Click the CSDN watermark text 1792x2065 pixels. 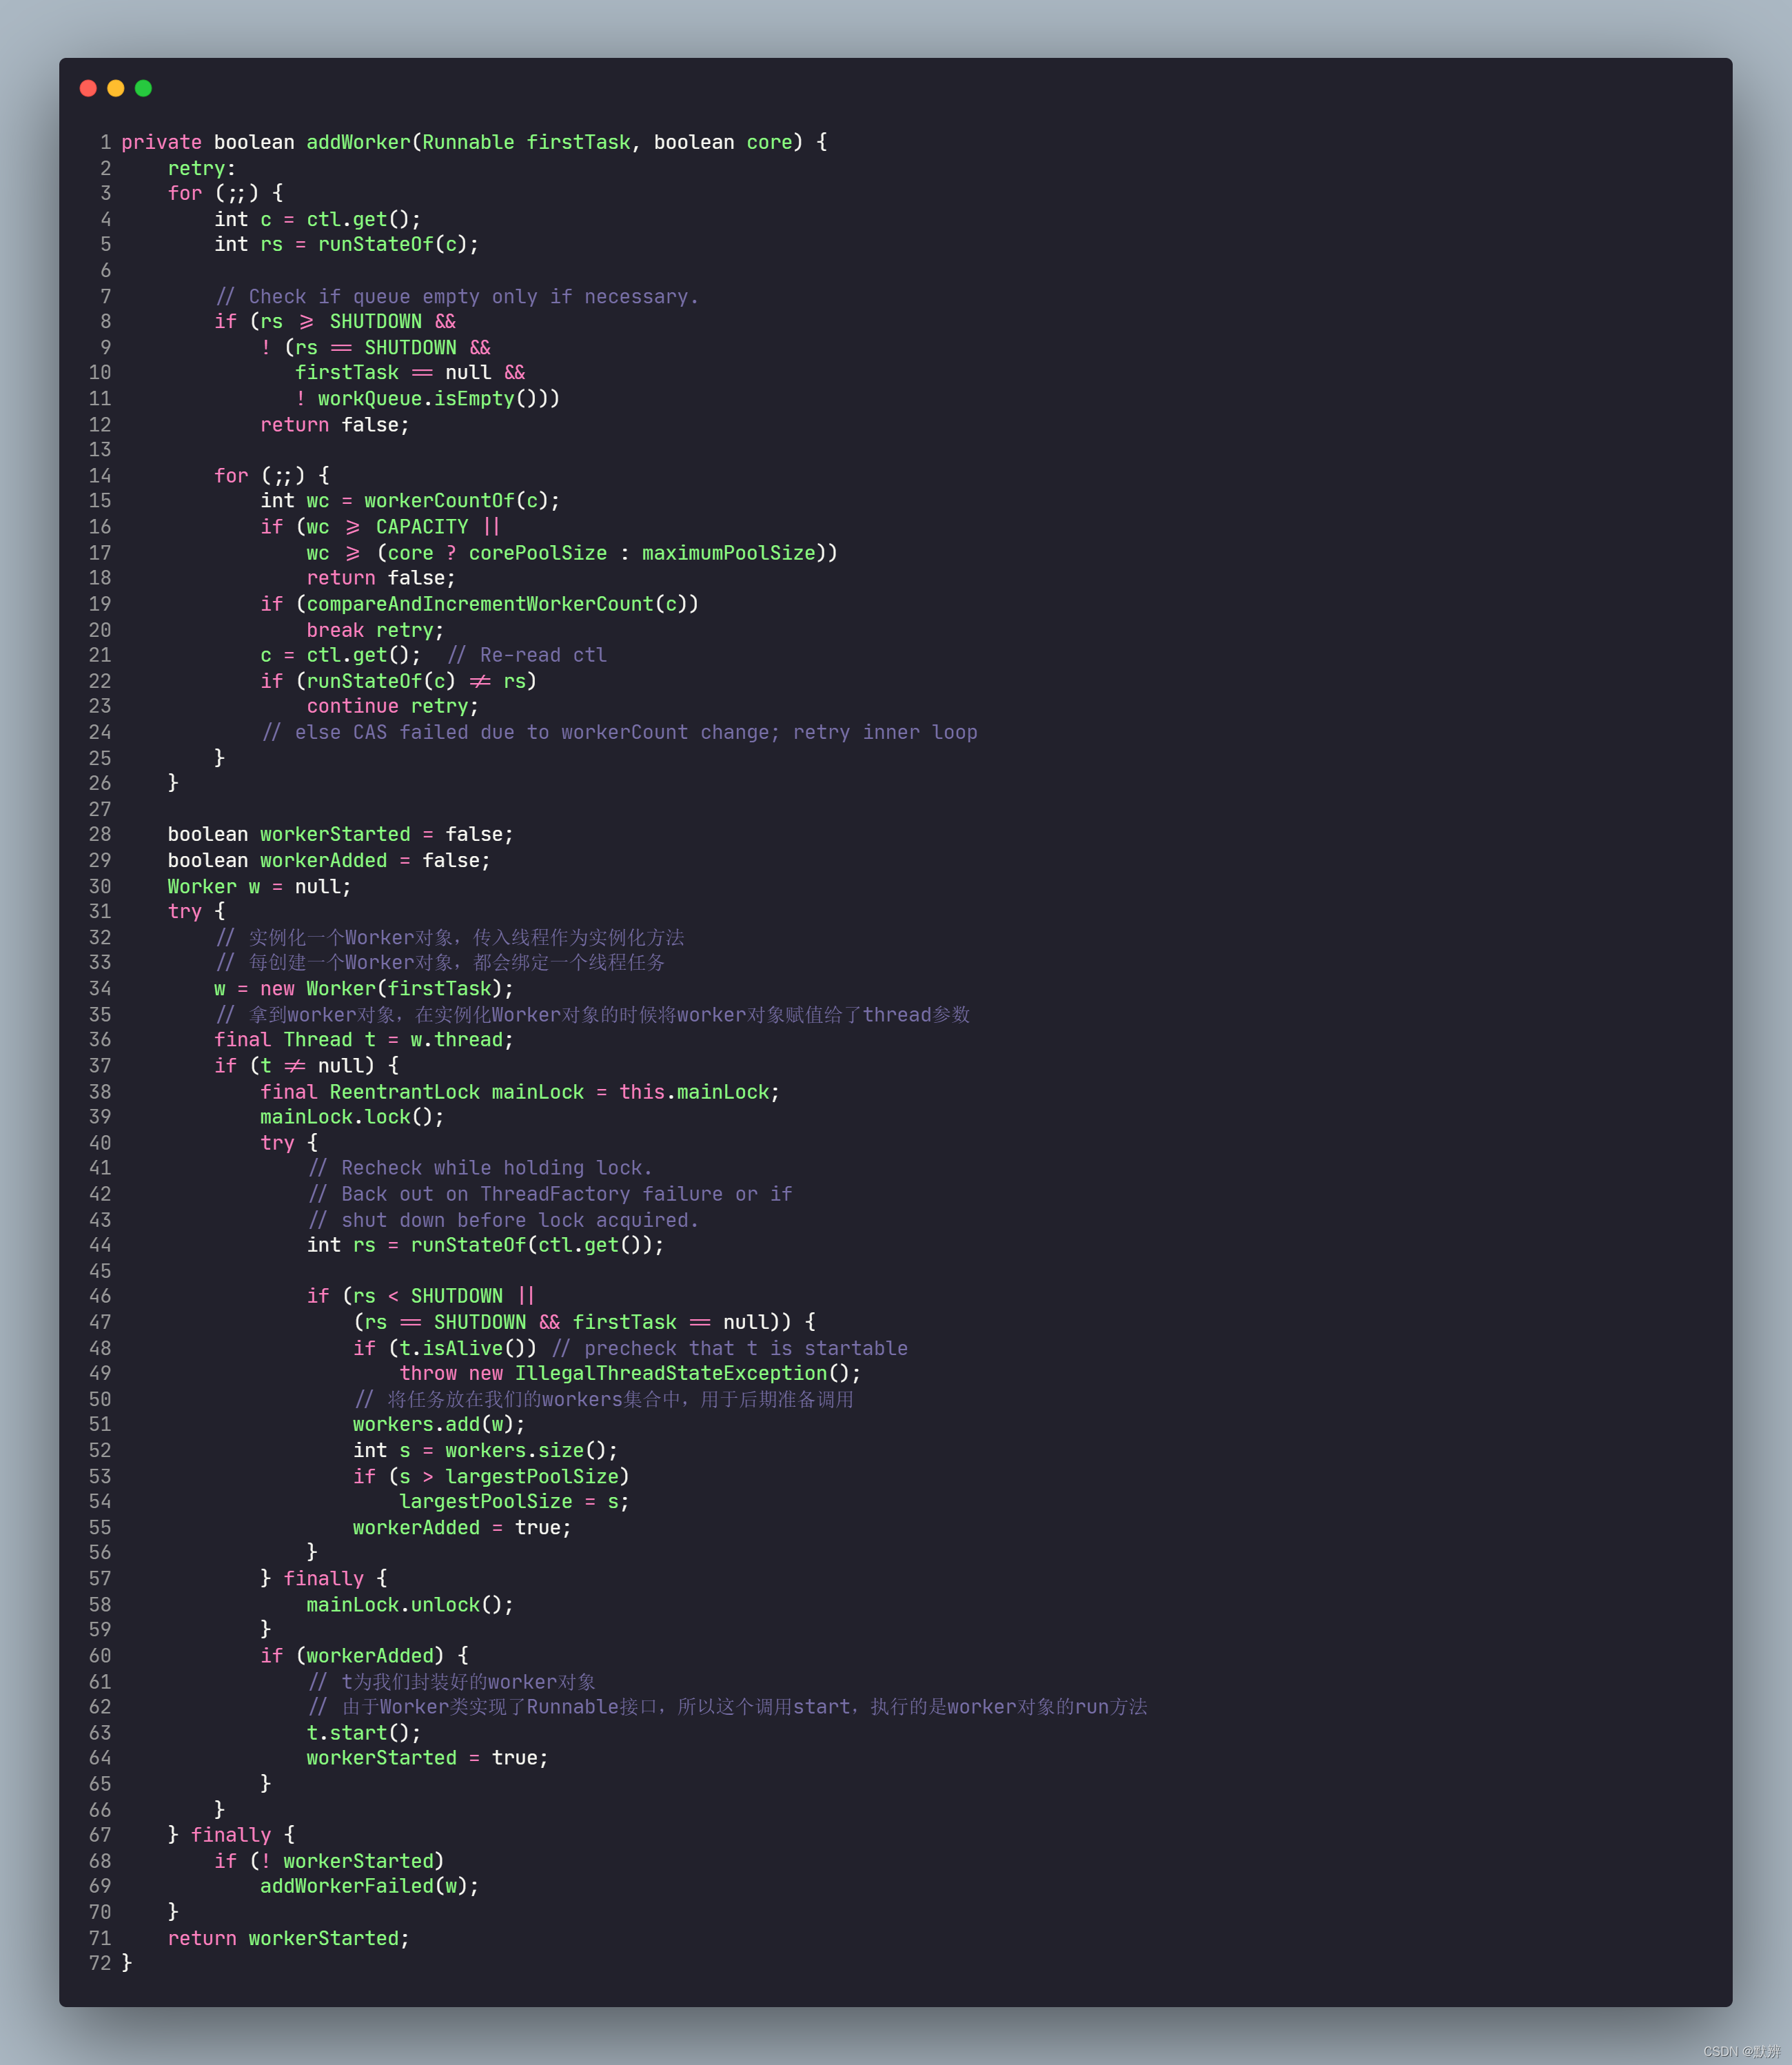1740,2051
